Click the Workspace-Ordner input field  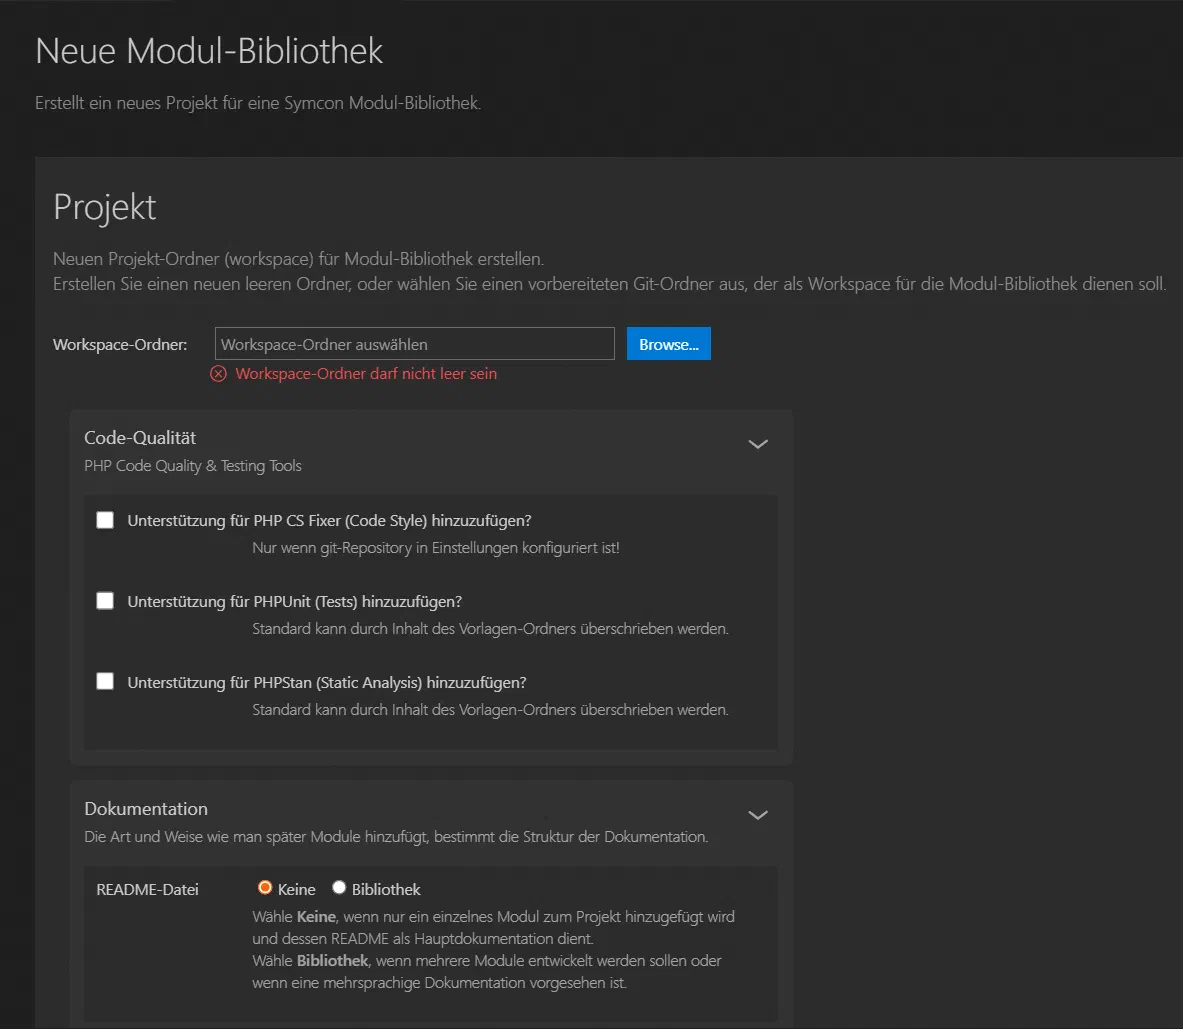click(x=414, y=344)
